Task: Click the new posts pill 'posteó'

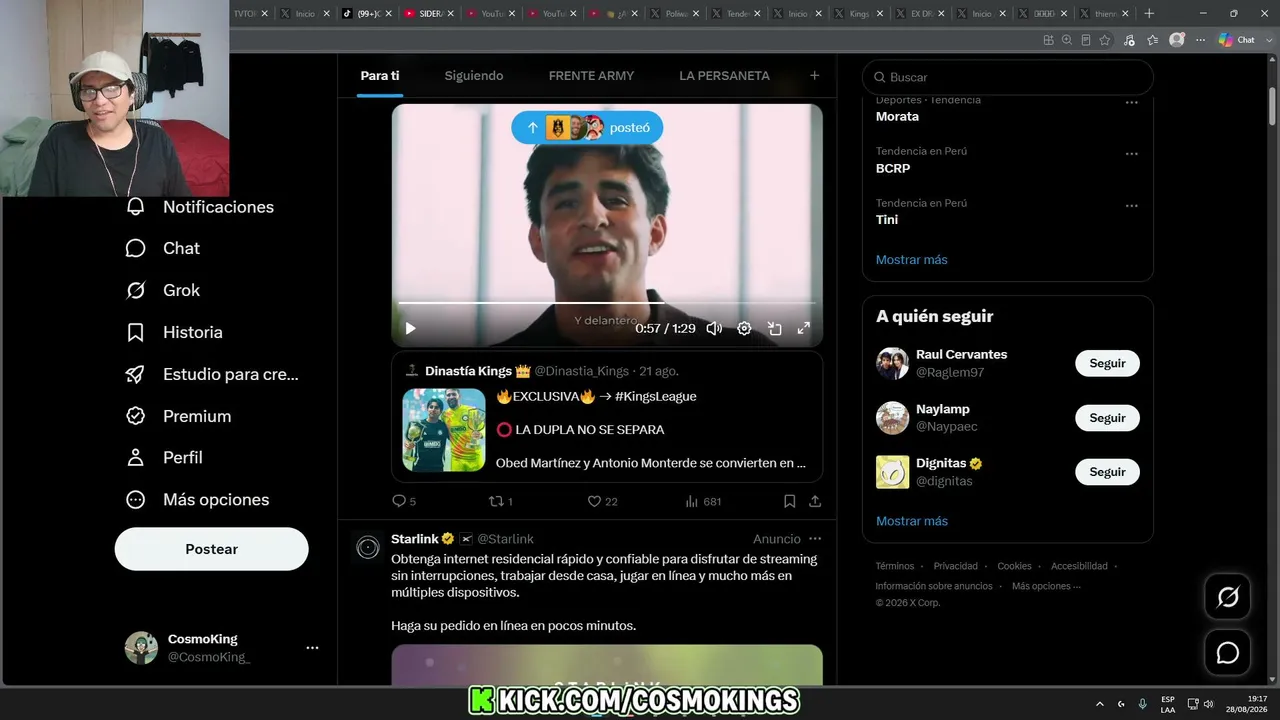Action: 587,128
